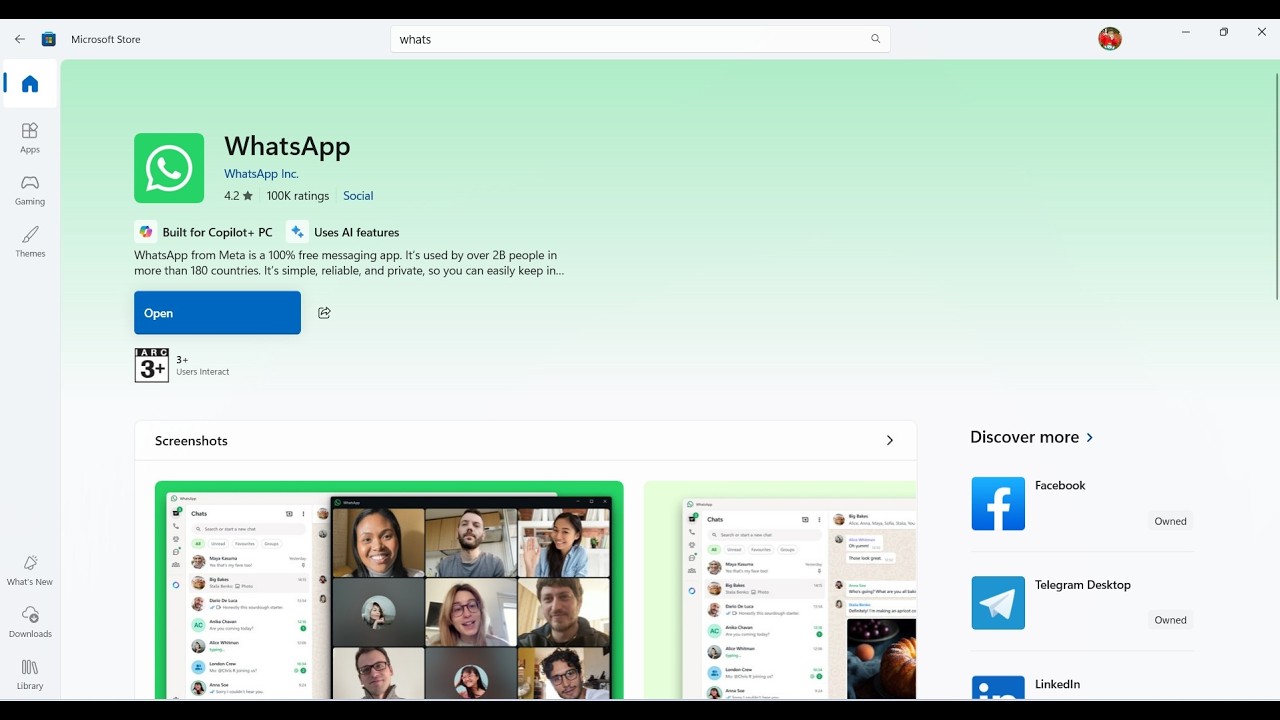This screenshot has height=720, width=1280.
Task: Close the Microsoft Store window
Action: [1262, 32]
